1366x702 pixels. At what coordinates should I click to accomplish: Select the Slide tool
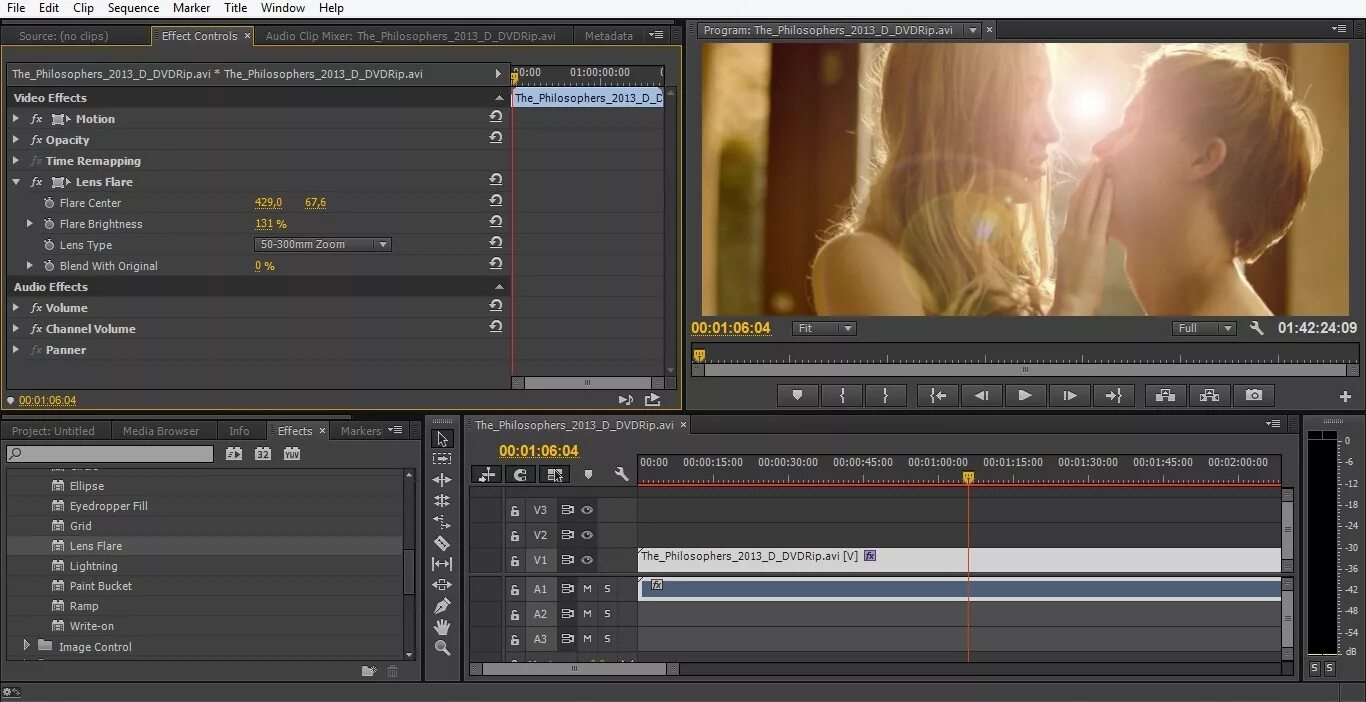pos(442,585)
